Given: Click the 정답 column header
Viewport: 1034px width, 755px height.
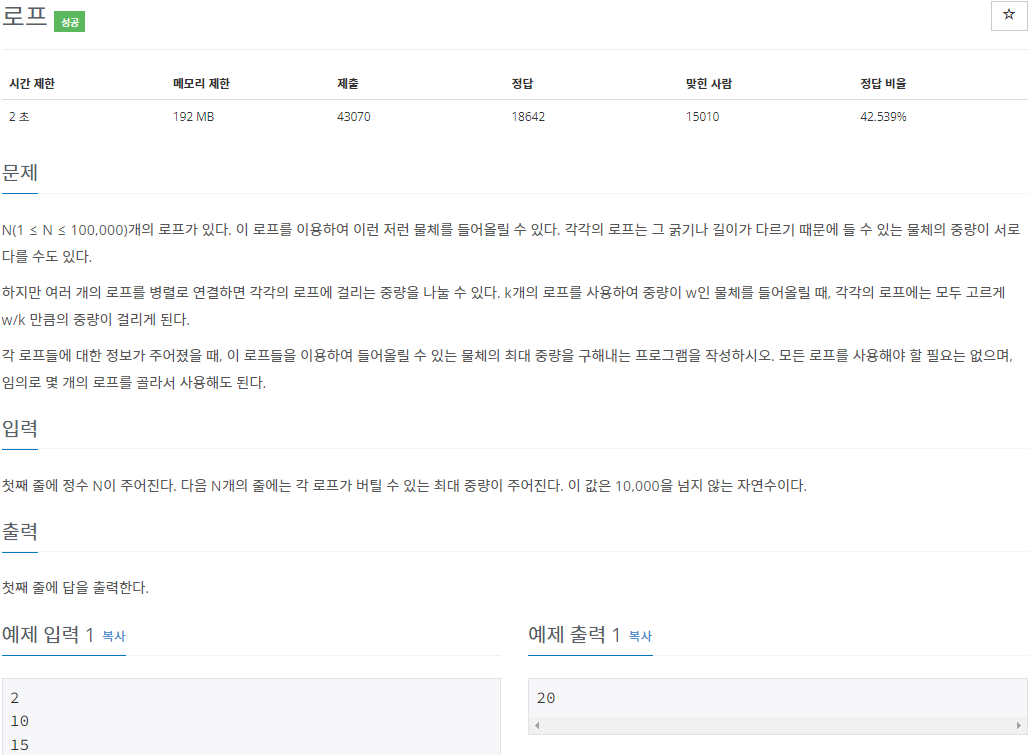Looking at the screenshot, I should [522, 84].
